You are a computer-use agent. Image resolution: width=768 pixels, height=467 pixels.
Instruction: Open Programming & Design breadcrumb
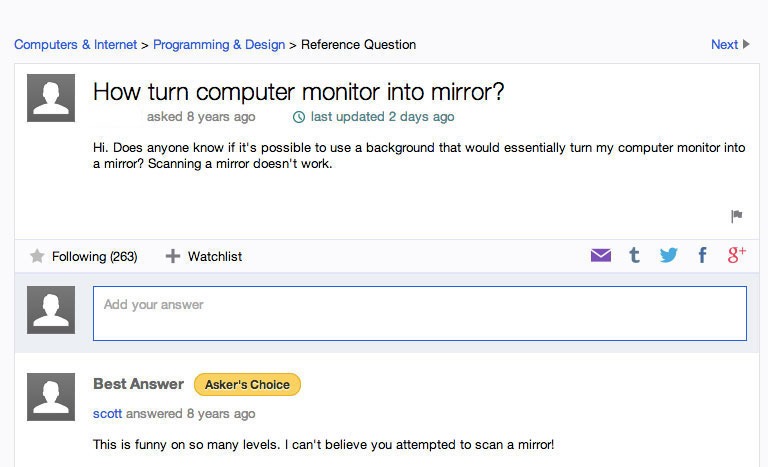(219, 44)
